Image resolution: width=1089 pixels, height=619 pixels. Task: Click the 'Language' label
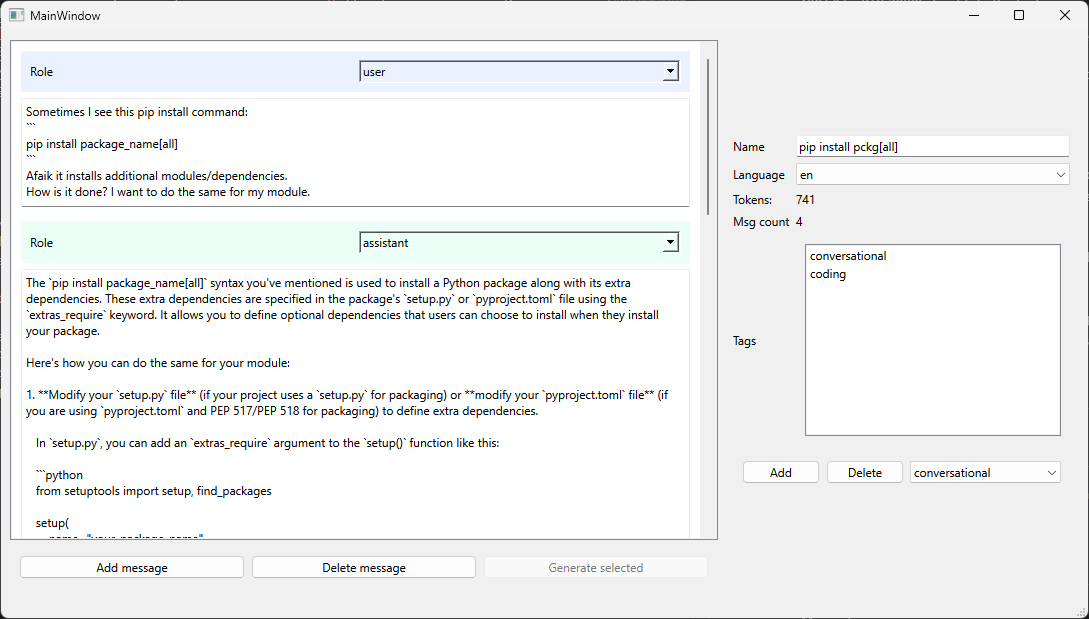point(758,175)
